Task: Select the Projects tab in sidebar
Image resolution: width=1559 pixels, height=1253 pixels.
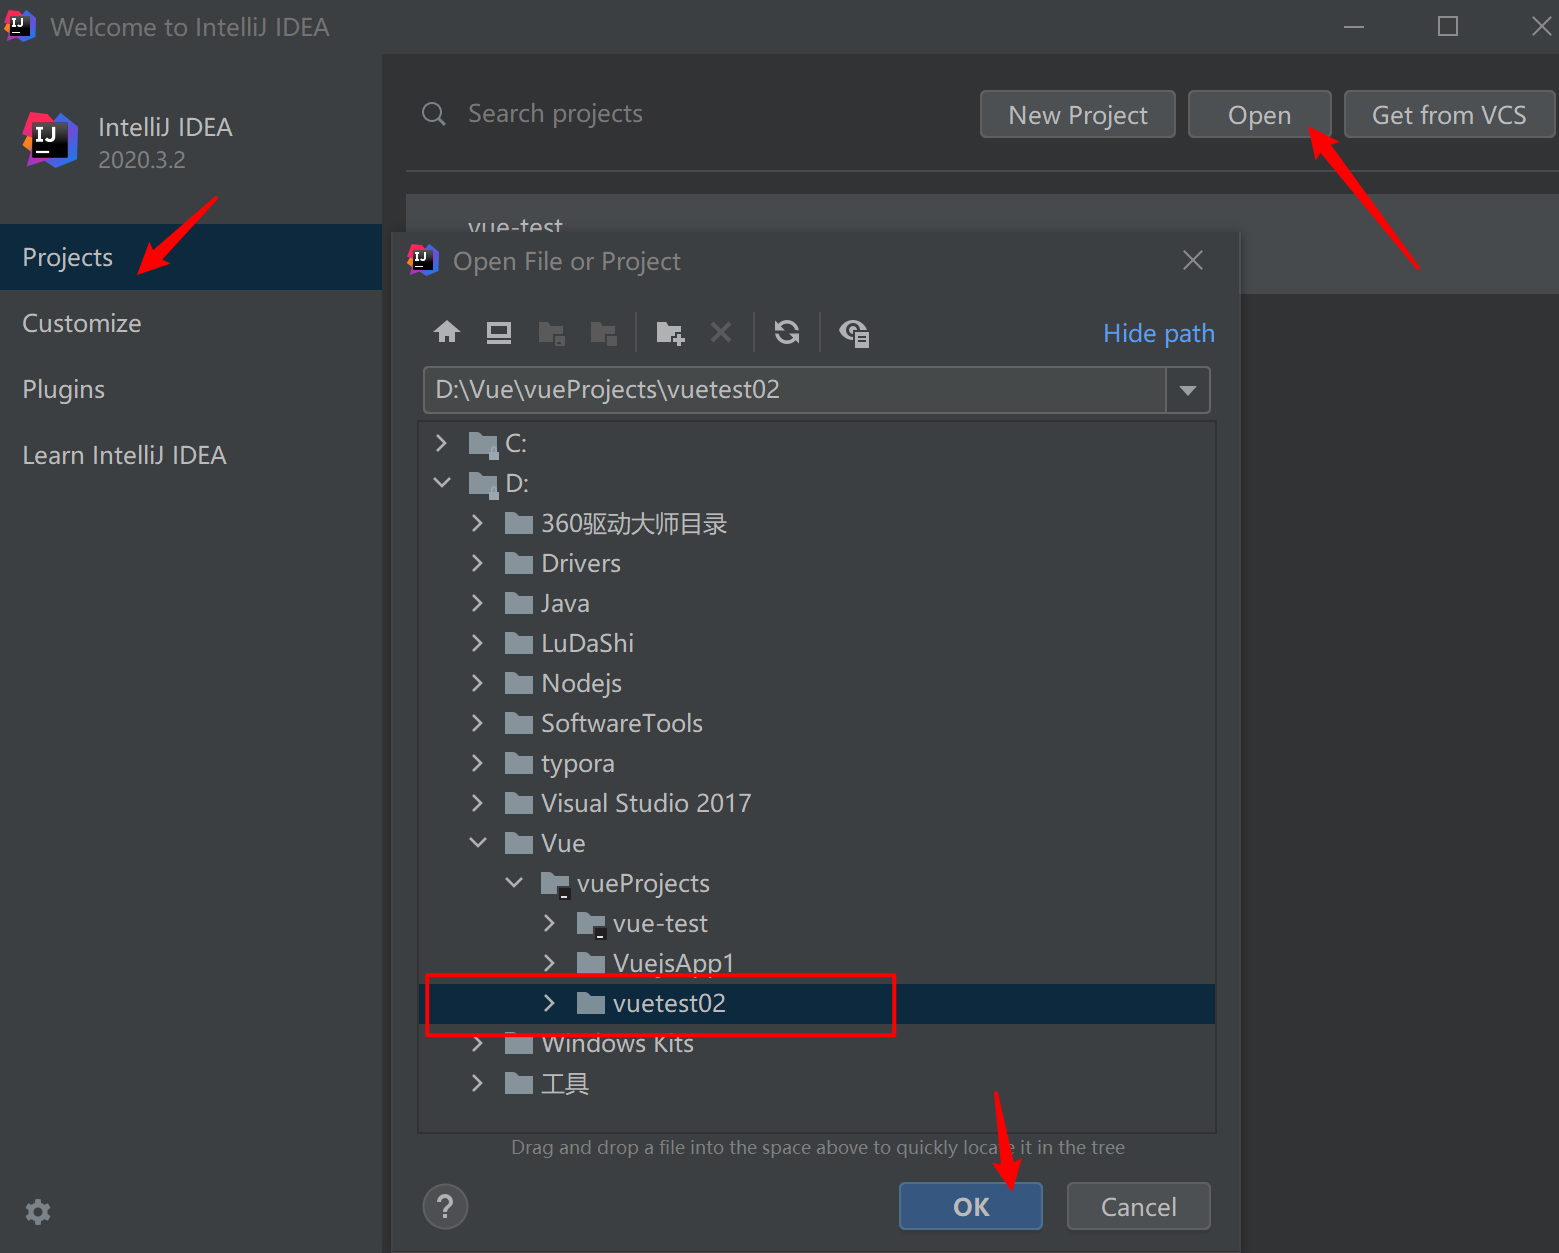Action: (x=191, y=257)
